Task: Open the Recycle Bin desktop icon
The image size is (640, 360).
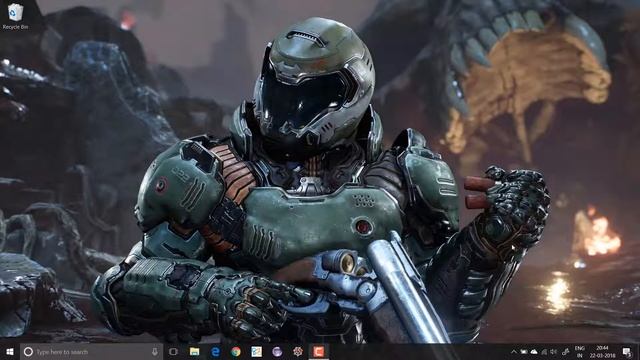Action: [15, 16]
